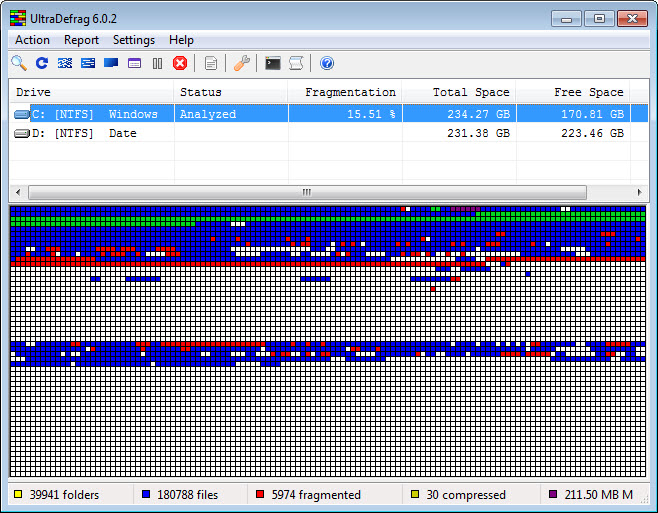Open the Settings menu
The width and height of the screenshot is (658, 513).
pyautogui.click(x=133, y=40)
